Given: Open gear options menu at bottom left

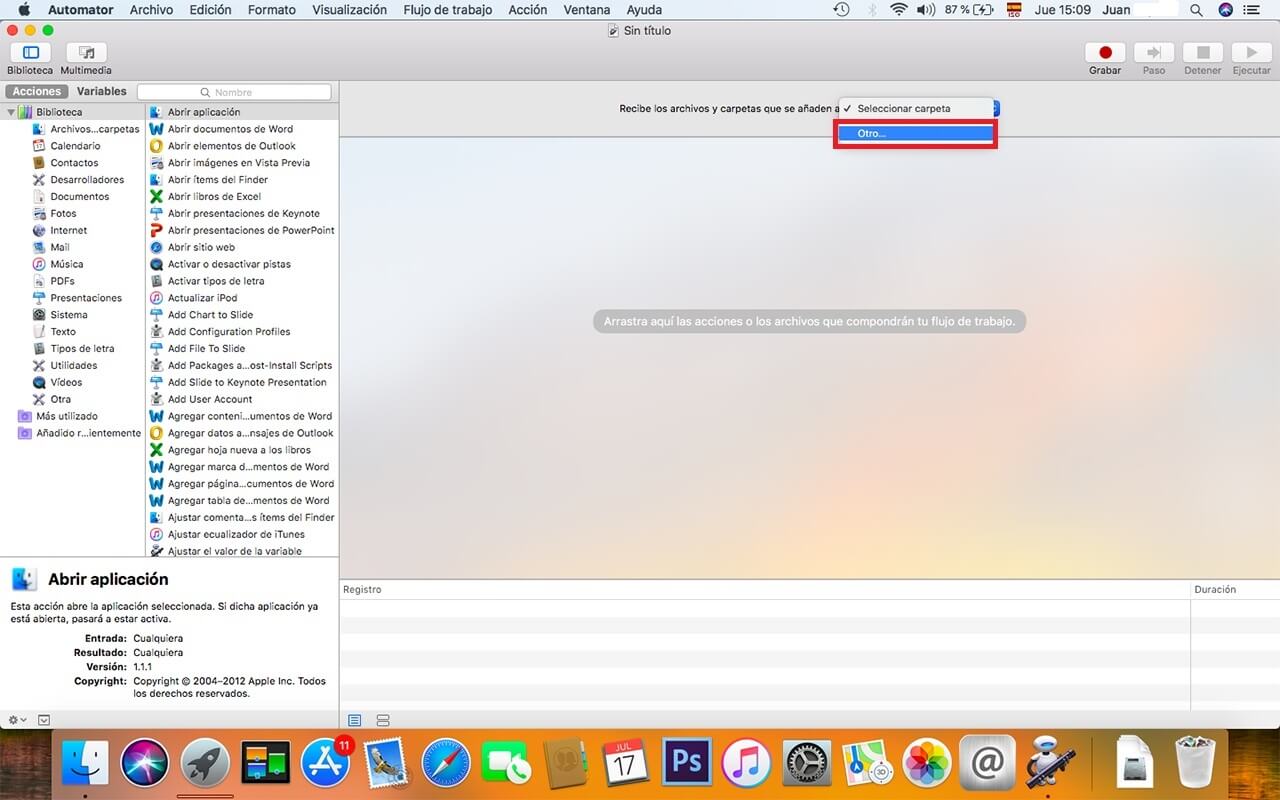Looking at the screenshot, I should point(18,720).
